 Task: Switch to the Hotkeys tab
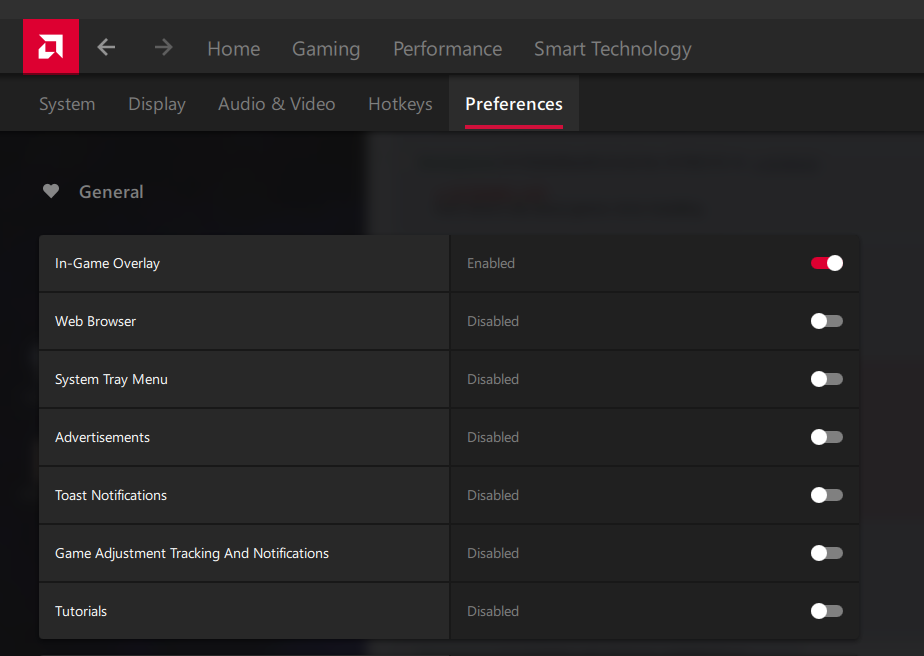(400, 104)
